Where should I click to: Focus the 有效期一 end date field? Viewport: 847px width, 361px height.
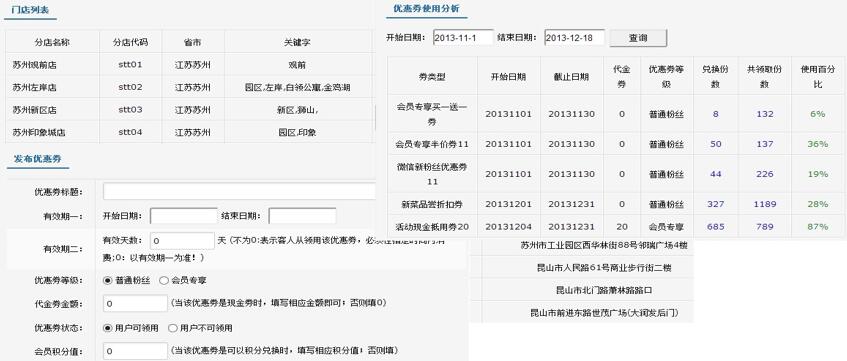click(x=302, y=216)
